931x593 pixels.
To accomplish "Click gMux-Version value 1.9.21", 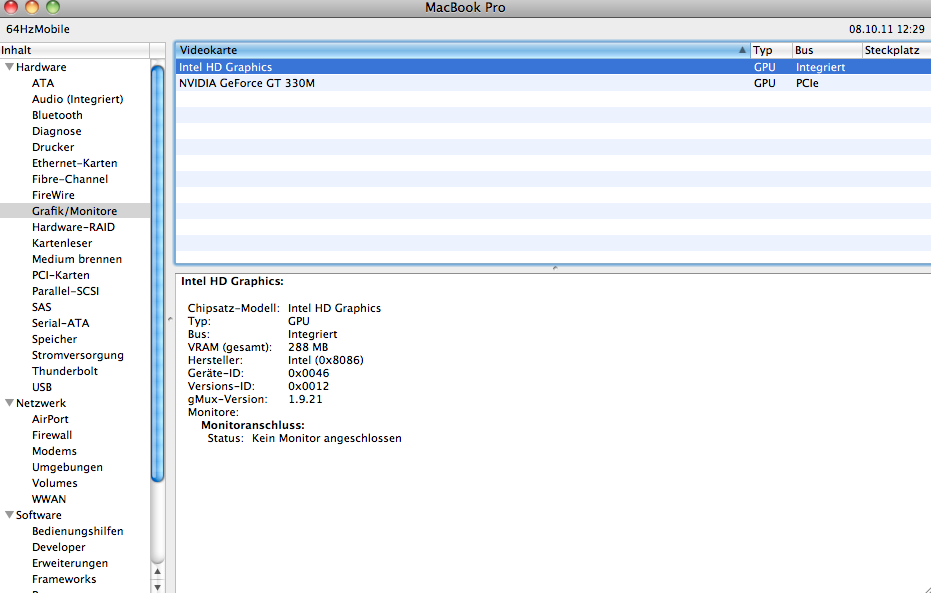I will click(305, 399).
